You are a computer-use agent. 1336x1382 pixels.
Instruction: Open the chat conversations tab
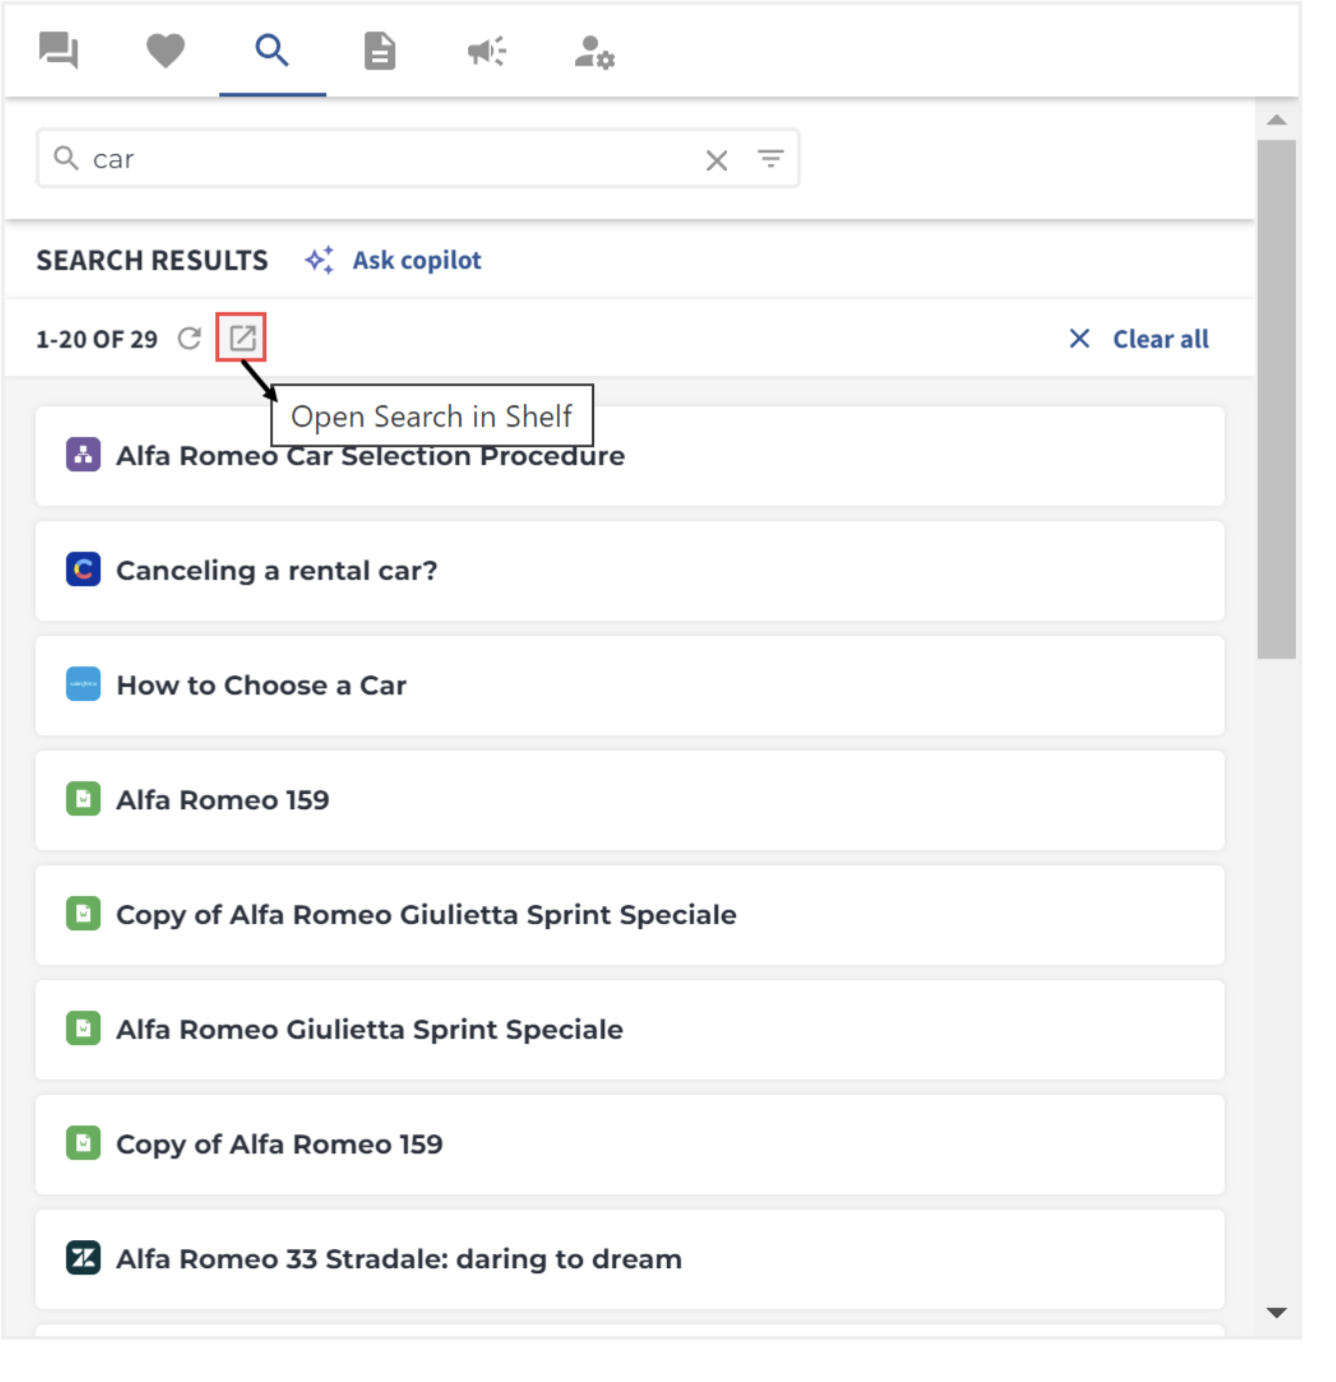[58, 50]
